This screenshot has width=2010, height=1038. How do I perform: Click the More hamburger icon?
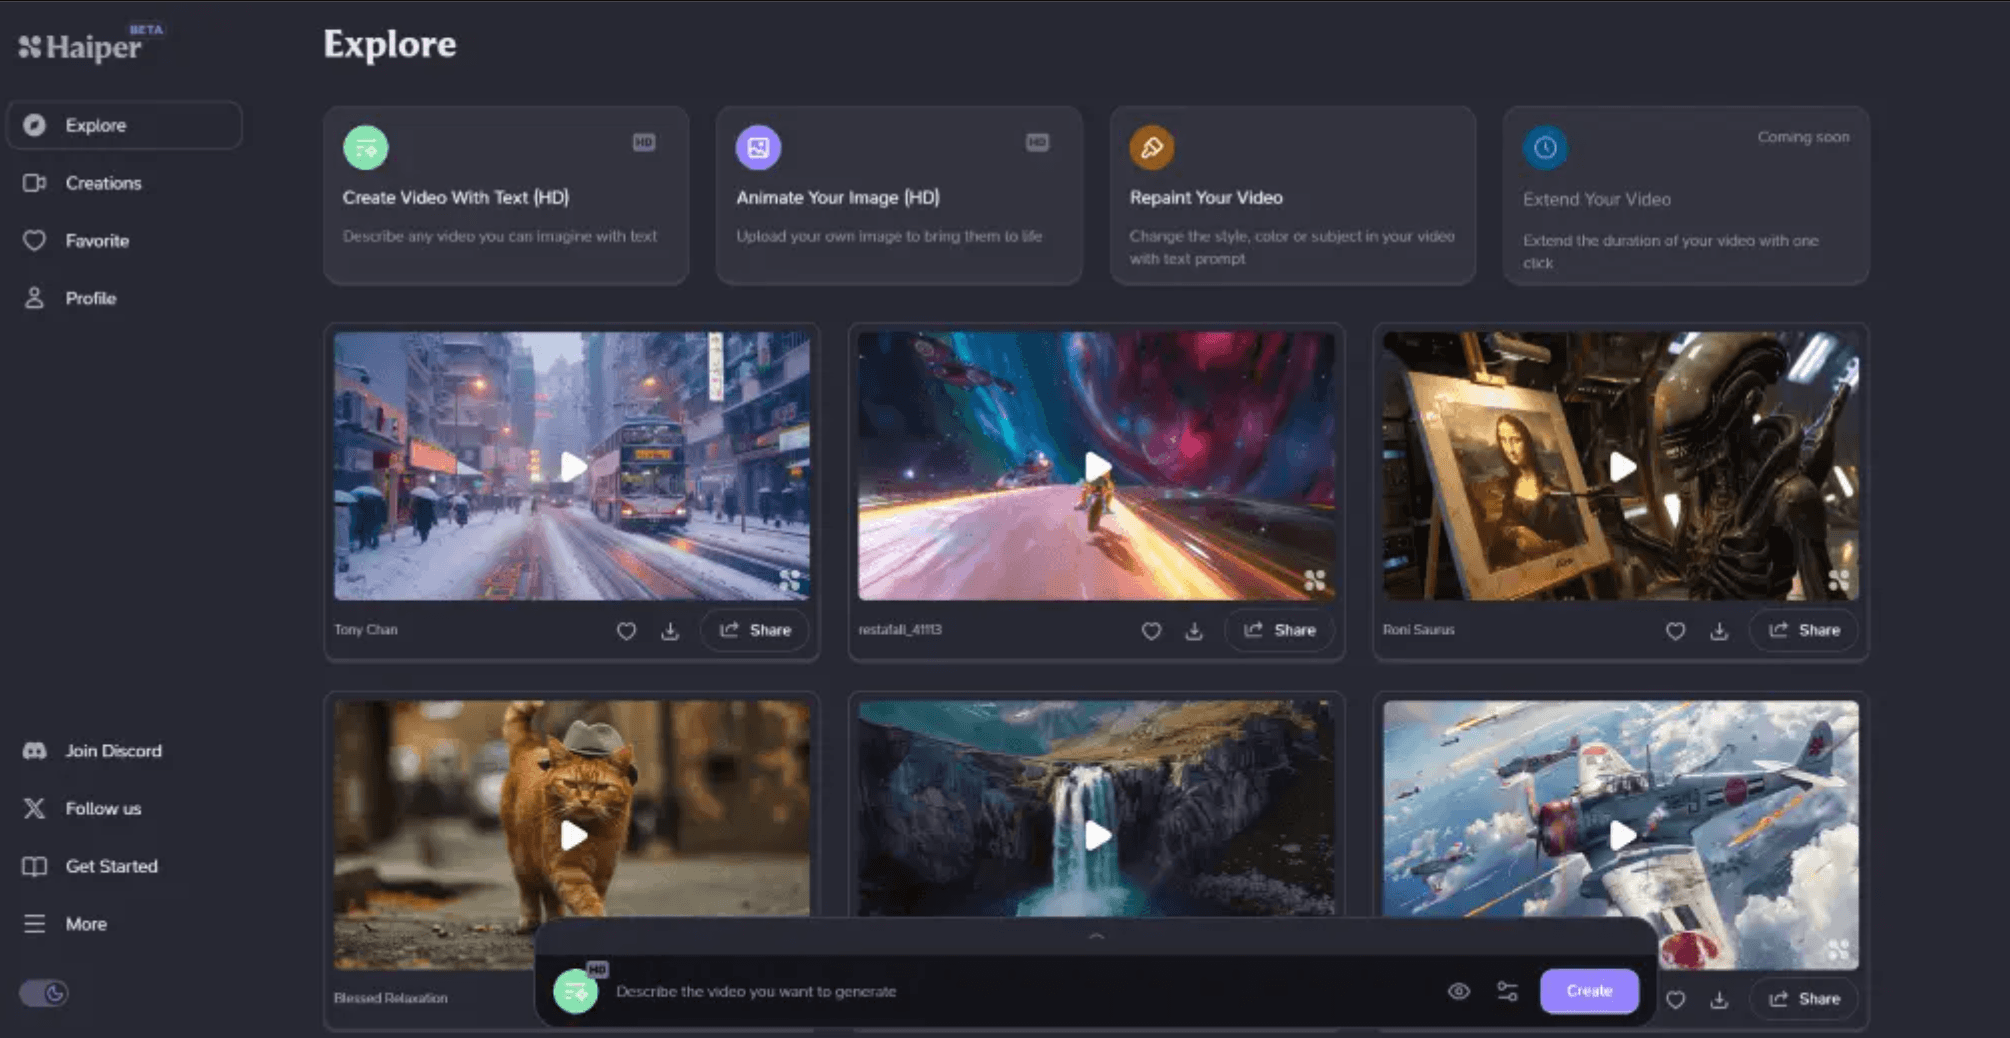click(x=34, y=924)
